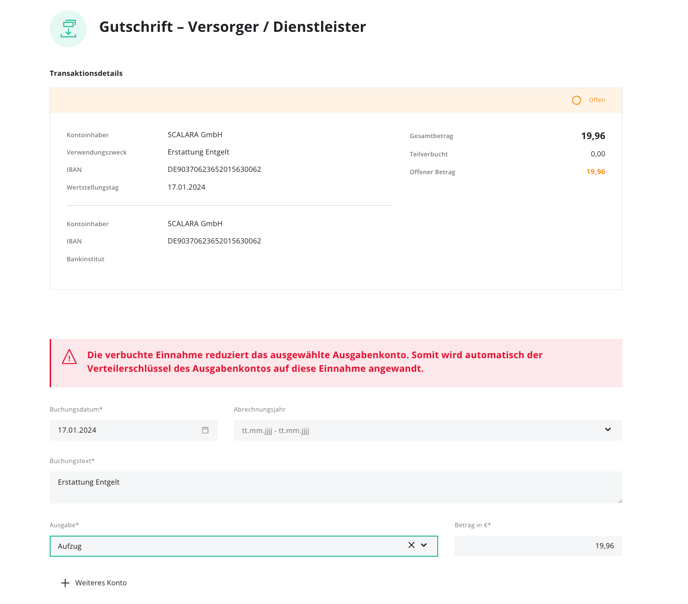
Task: Click the red warning triangle icon
Action: [69, 357]
